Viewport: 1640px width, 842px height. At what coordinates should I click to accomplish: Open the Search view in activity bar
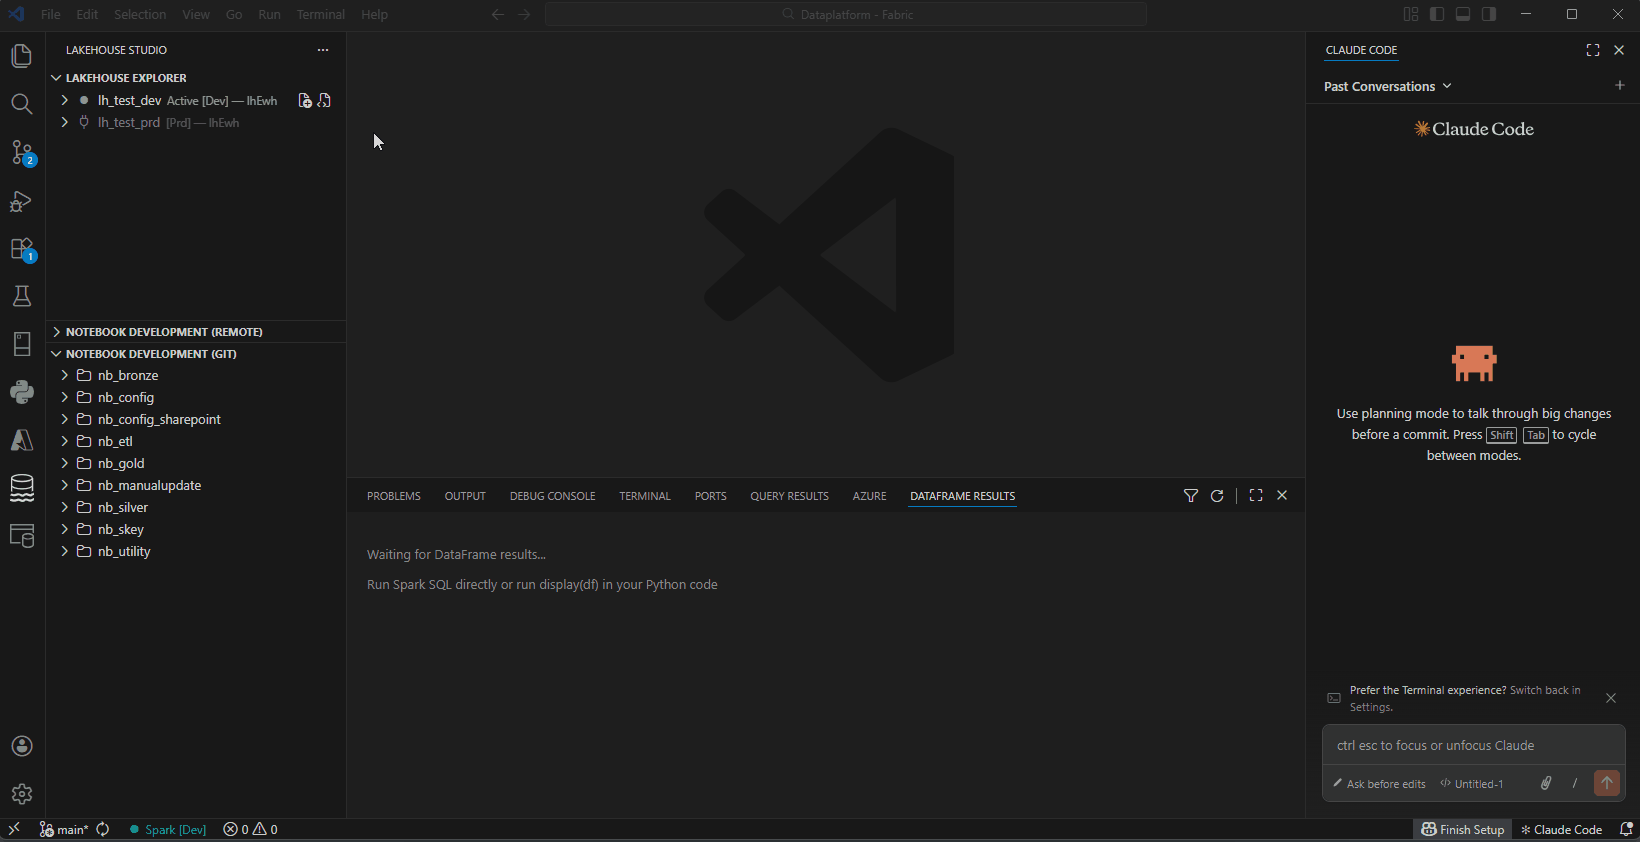click(22, 104)
